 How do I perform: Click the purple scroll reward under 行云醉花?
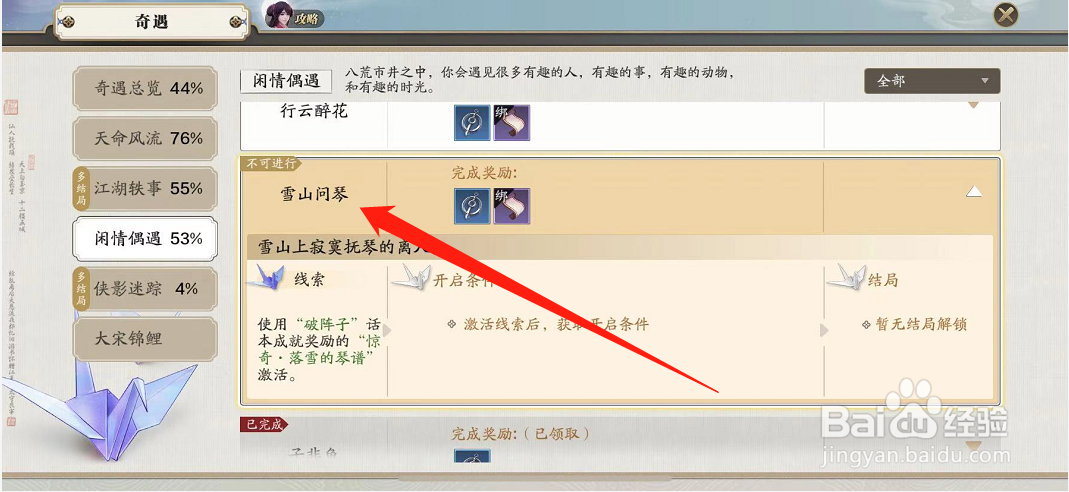point(512,123)
